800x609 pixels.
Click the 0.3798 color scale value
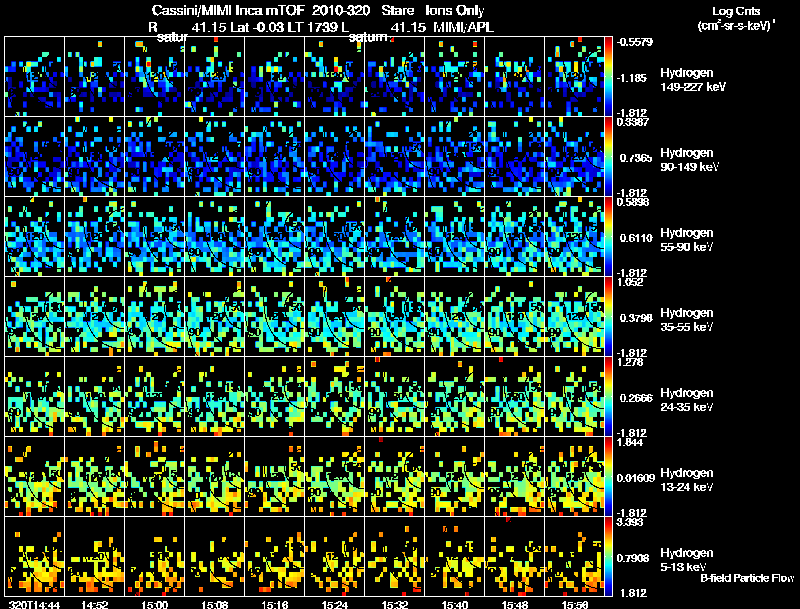pyautogui.click(x=636, y=318)
